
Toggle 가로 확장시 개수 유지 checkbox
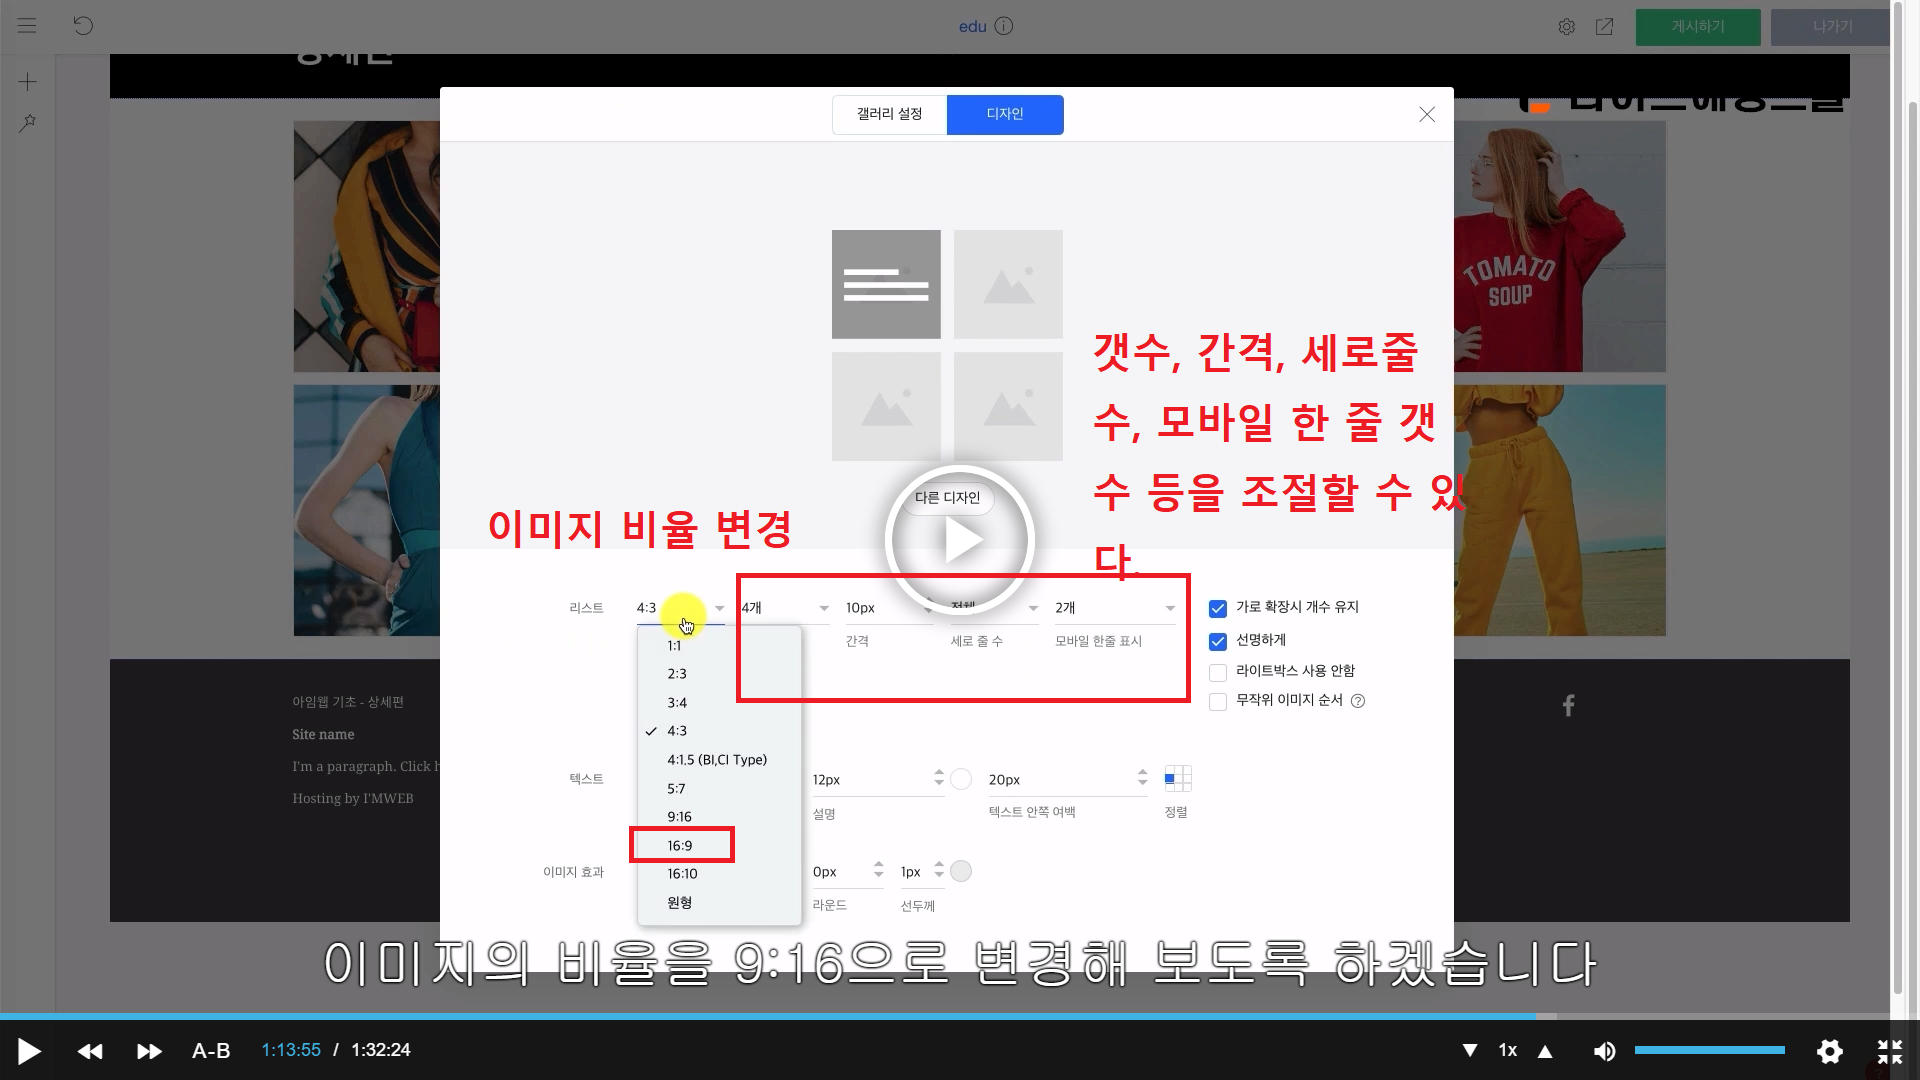pos(1217,608)
